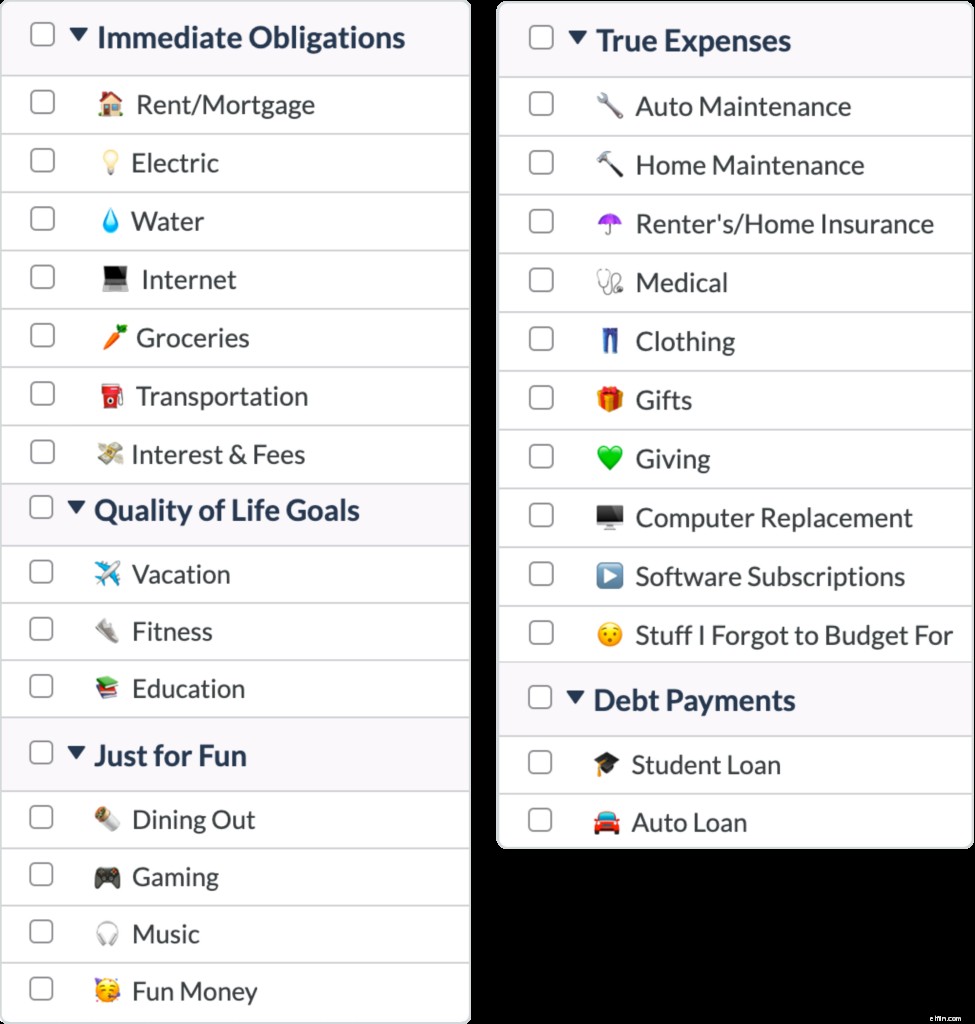The height and width of the screenshot is (1024, 975).
Task: Check the Software Subscriptions checkbox
Action: [x=541, y=575]
